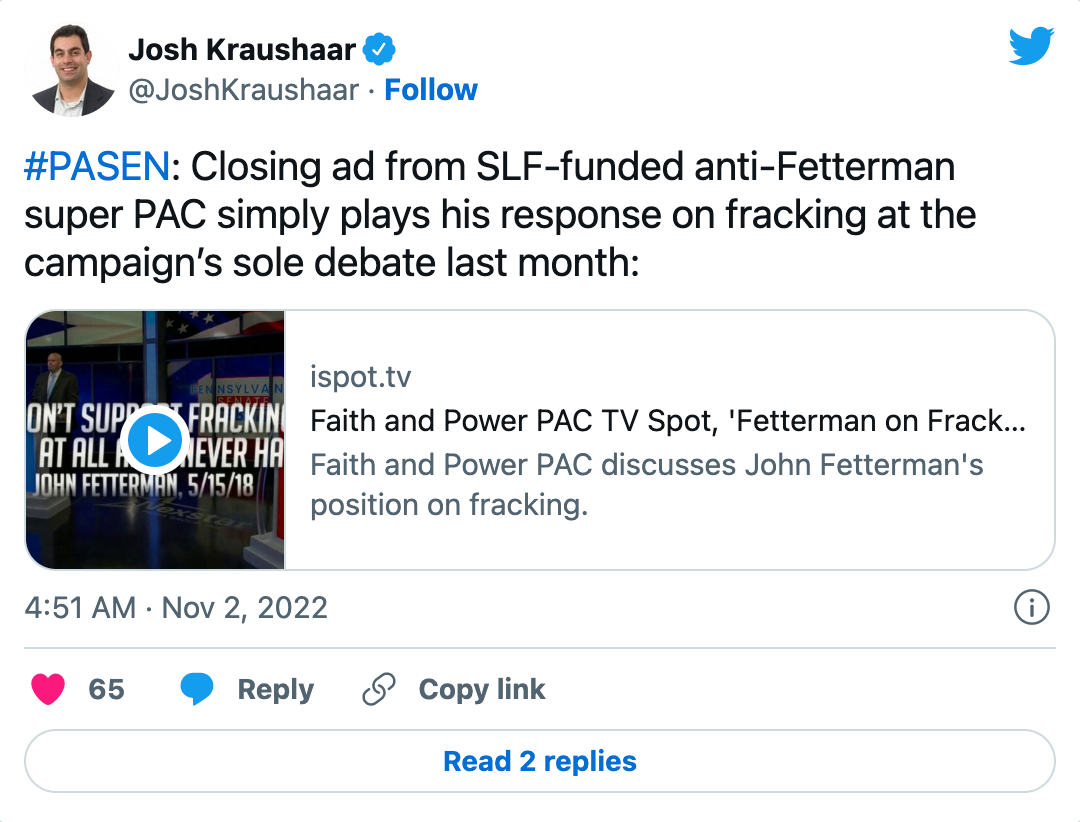Click the Copy link text
This screenshot has width=1080, height=822.
pyautogui.click(x=482, y=690)
